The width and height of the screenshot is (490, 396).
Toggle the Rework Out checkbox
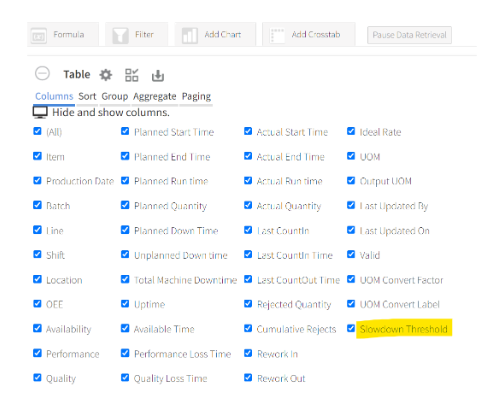(248, 378)
